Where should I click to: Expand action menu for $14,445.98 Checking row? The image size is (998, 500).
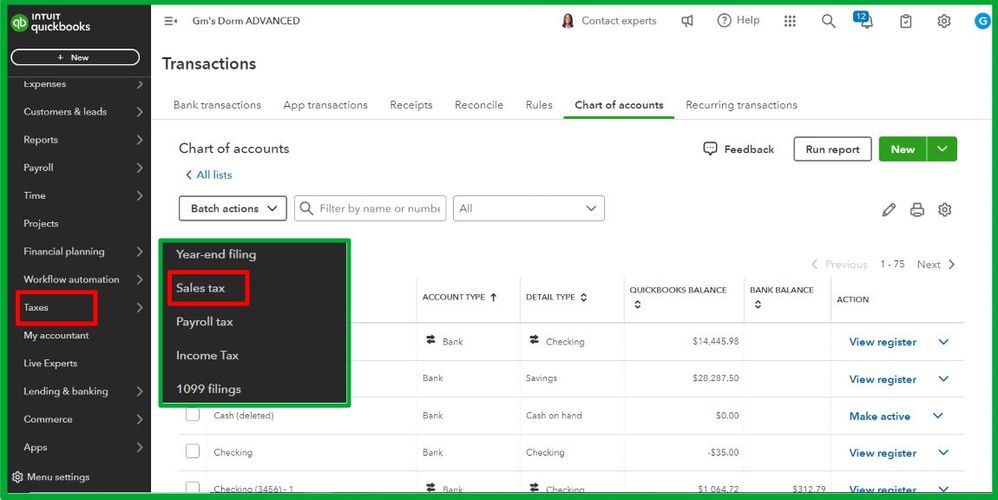(x=943, y=342)
